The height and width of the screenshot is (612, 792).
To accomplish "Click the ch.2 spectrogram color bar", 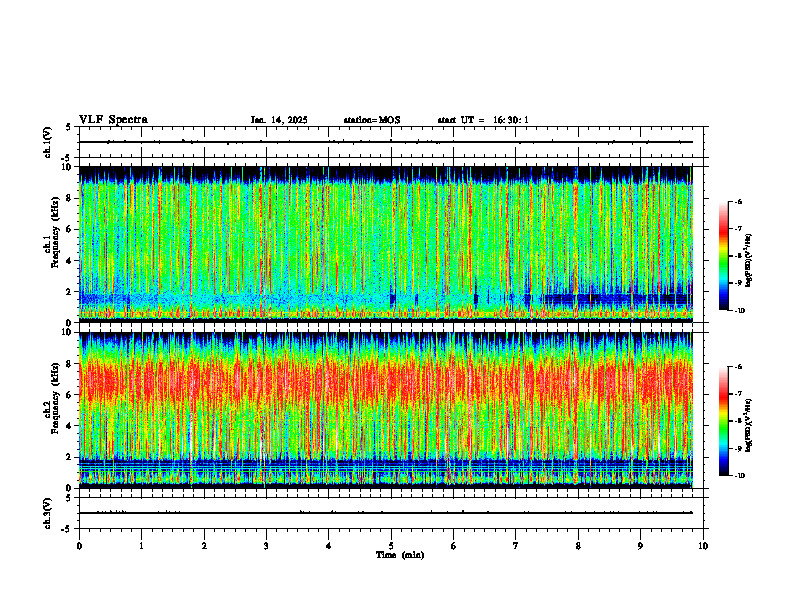I will (x=723, y=421).
